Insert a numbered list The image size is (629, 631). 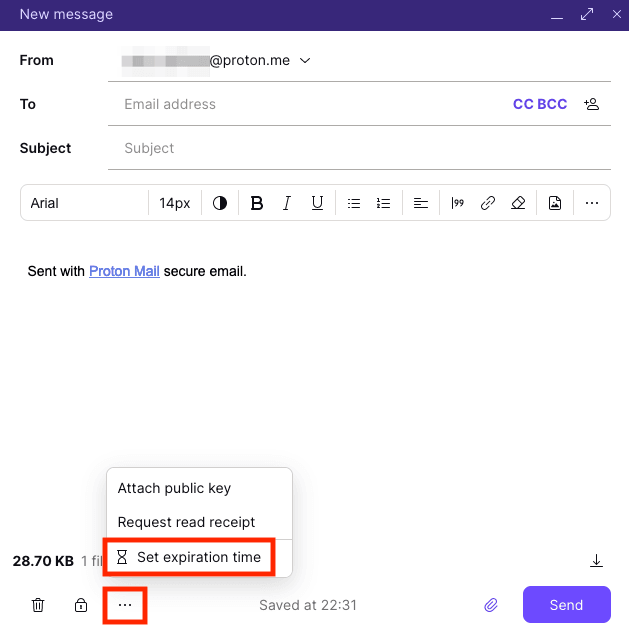[384, 203]
